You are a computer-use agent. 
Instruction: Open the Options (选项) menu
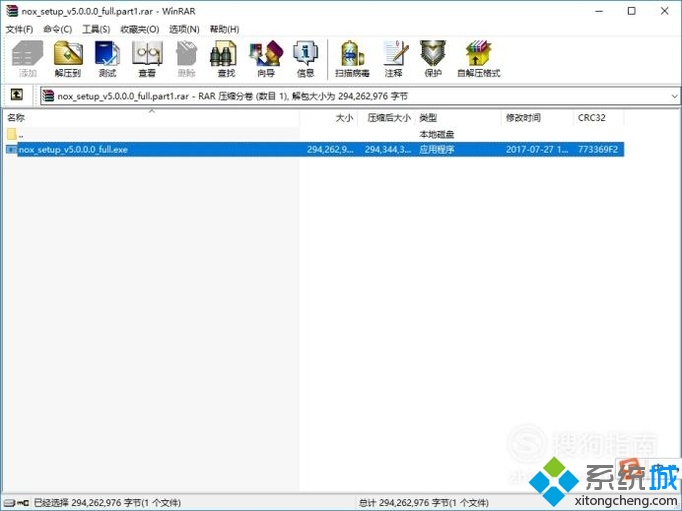pos(184,29)
